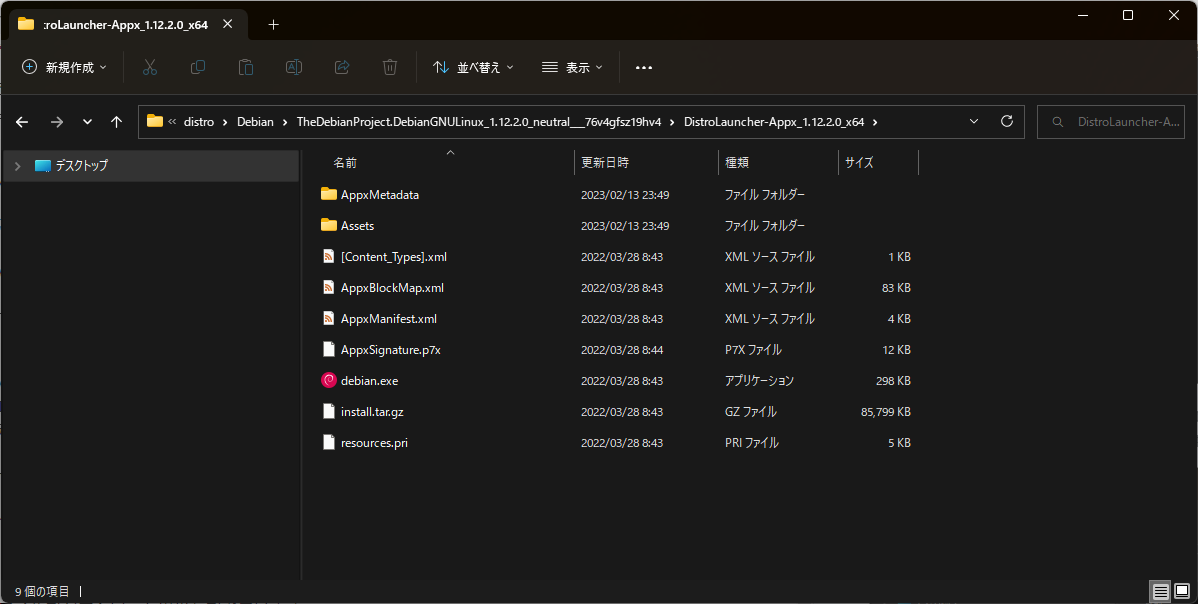Click the 9 個の項目 status text
The width and height of the screenshot is (1198, 604).
click(42, 591)
